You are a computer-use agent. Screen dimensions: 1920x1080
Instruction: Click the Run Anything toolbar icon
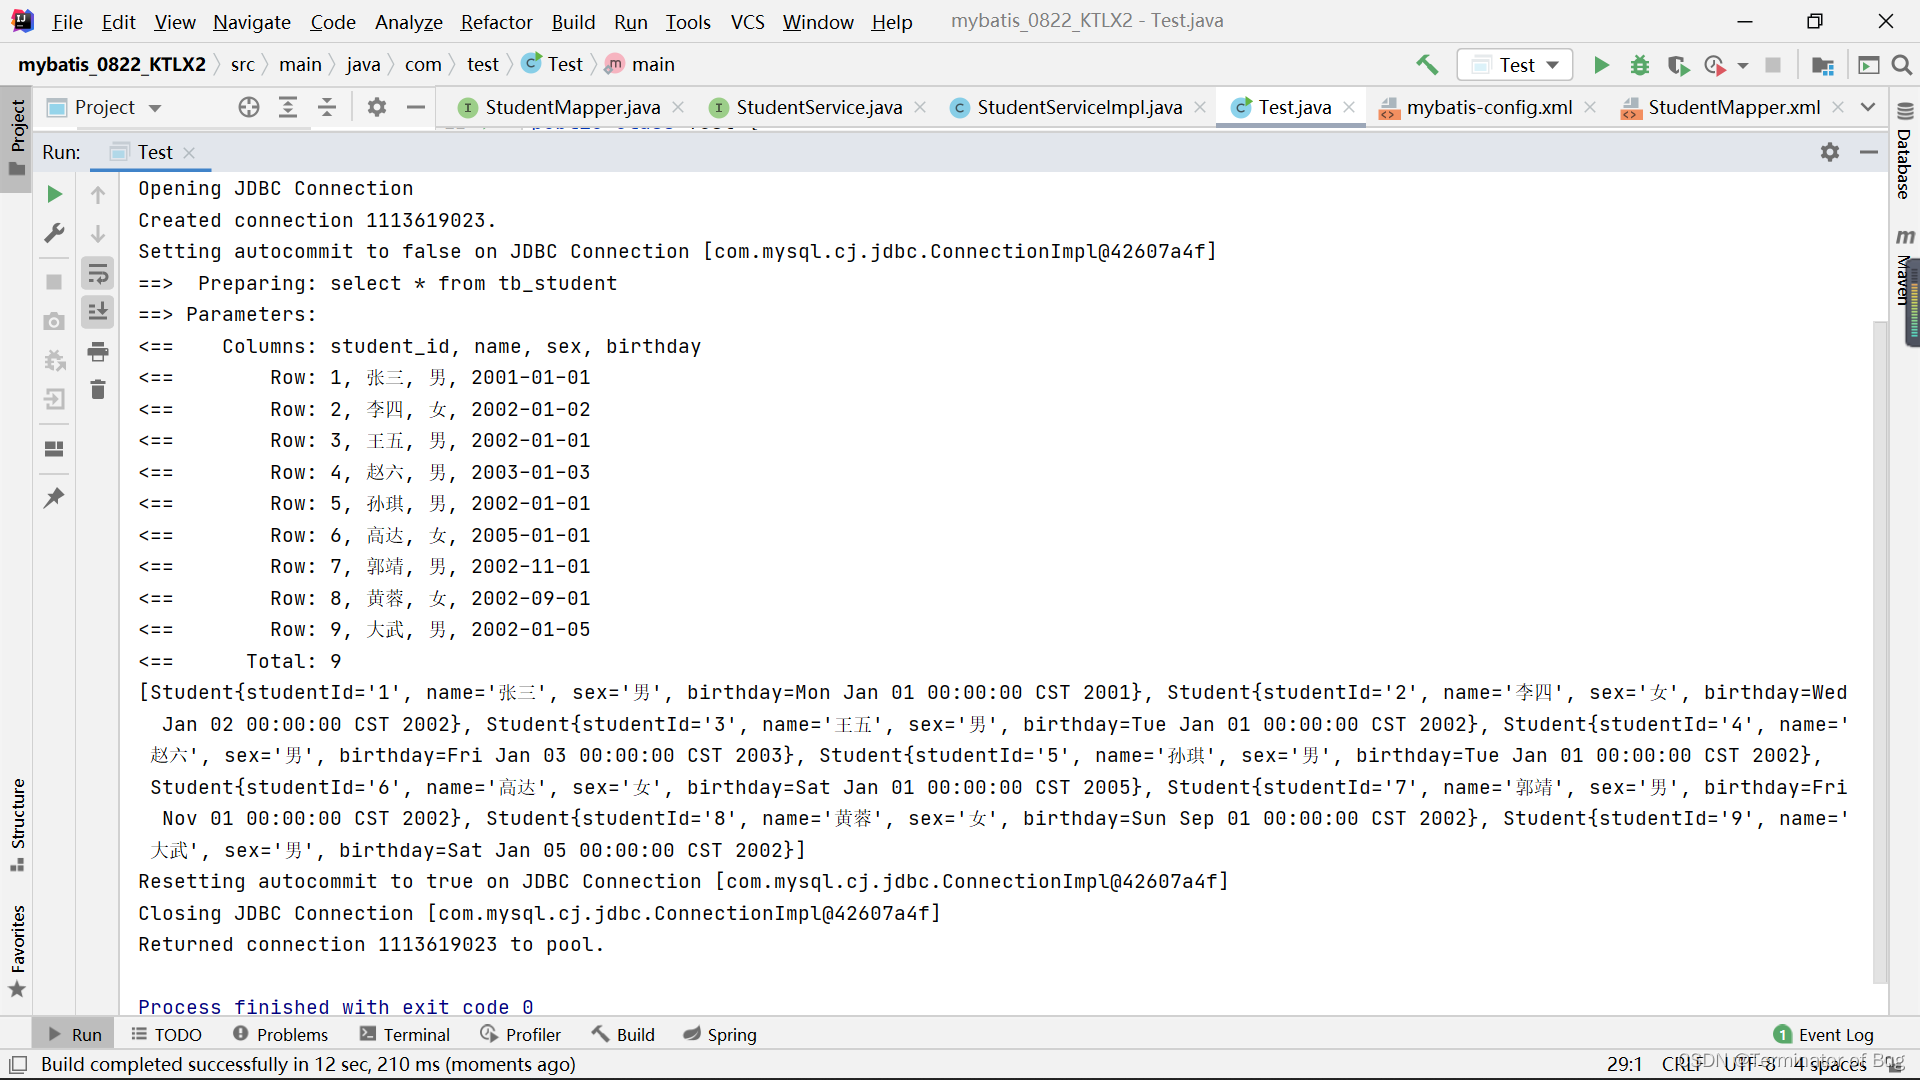(1868, 65)
